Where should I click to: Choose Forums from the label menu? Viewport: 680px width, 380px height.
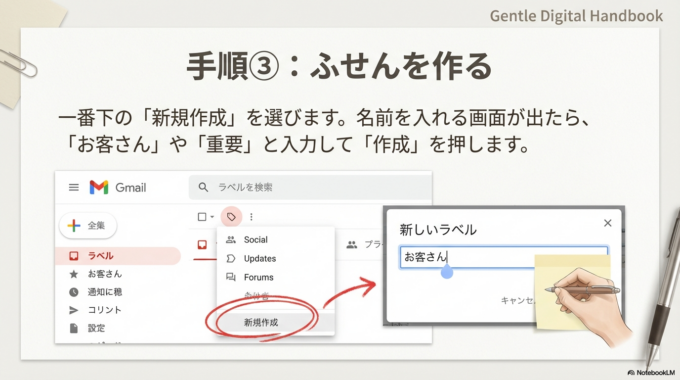point(276,277)
